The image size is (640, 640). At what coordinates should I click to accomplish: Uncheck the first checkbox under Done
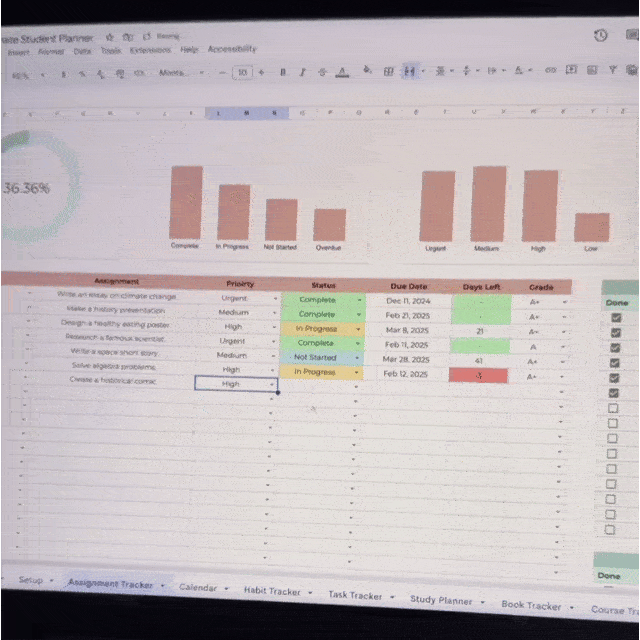[615, 318]
